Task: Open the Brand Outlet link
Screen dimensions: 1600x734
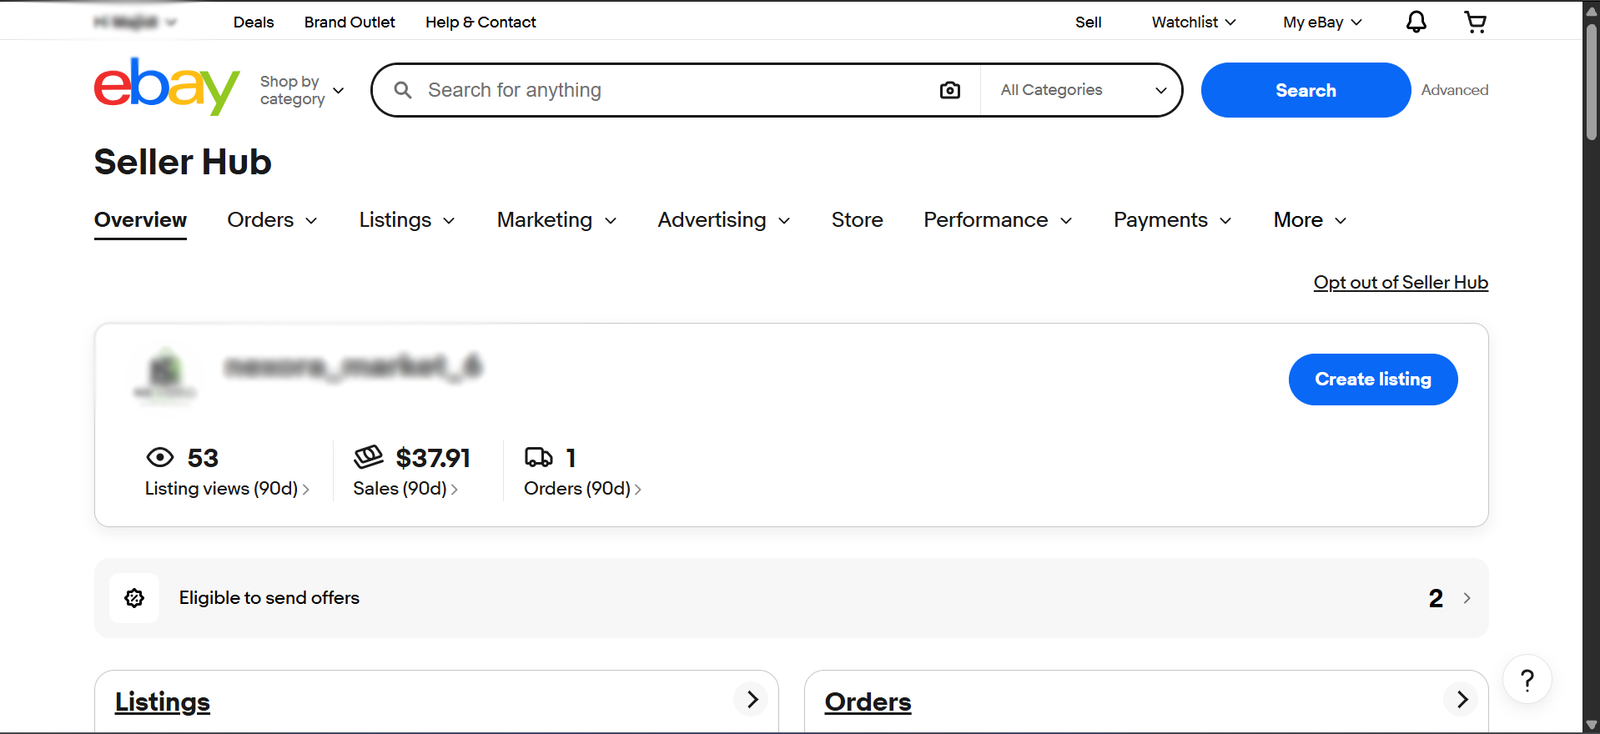Action: click(x=350, y=22)
